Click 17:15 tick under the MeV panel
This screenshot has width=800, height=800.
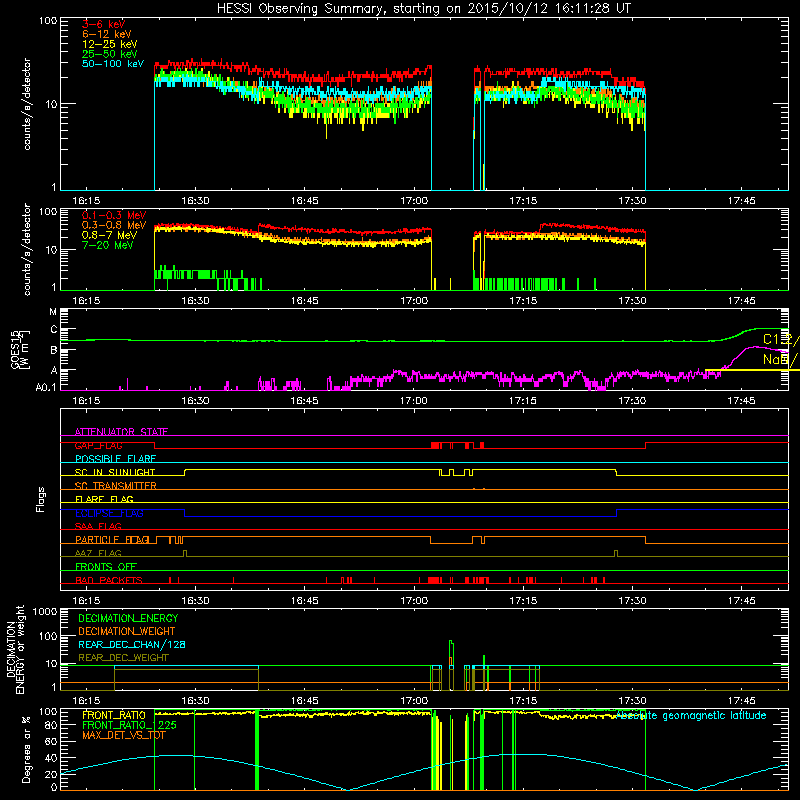523,301
